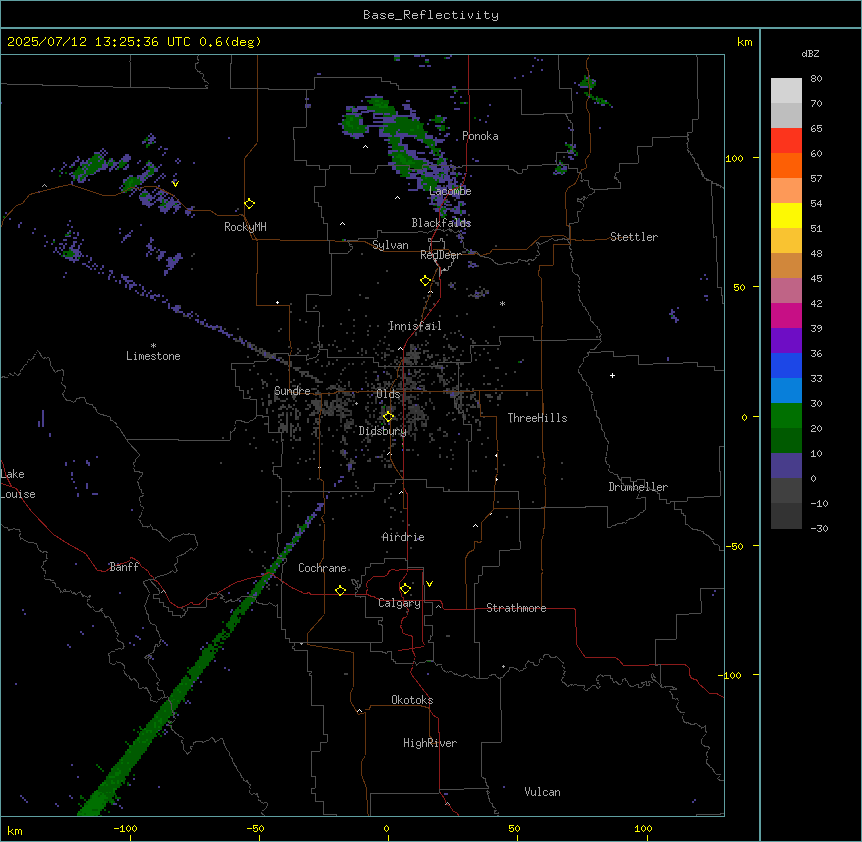Image resolution: width=862 pixels, height=842 pixels.
Task: Click the Drumheller label
Action: [x=638, y=487]
